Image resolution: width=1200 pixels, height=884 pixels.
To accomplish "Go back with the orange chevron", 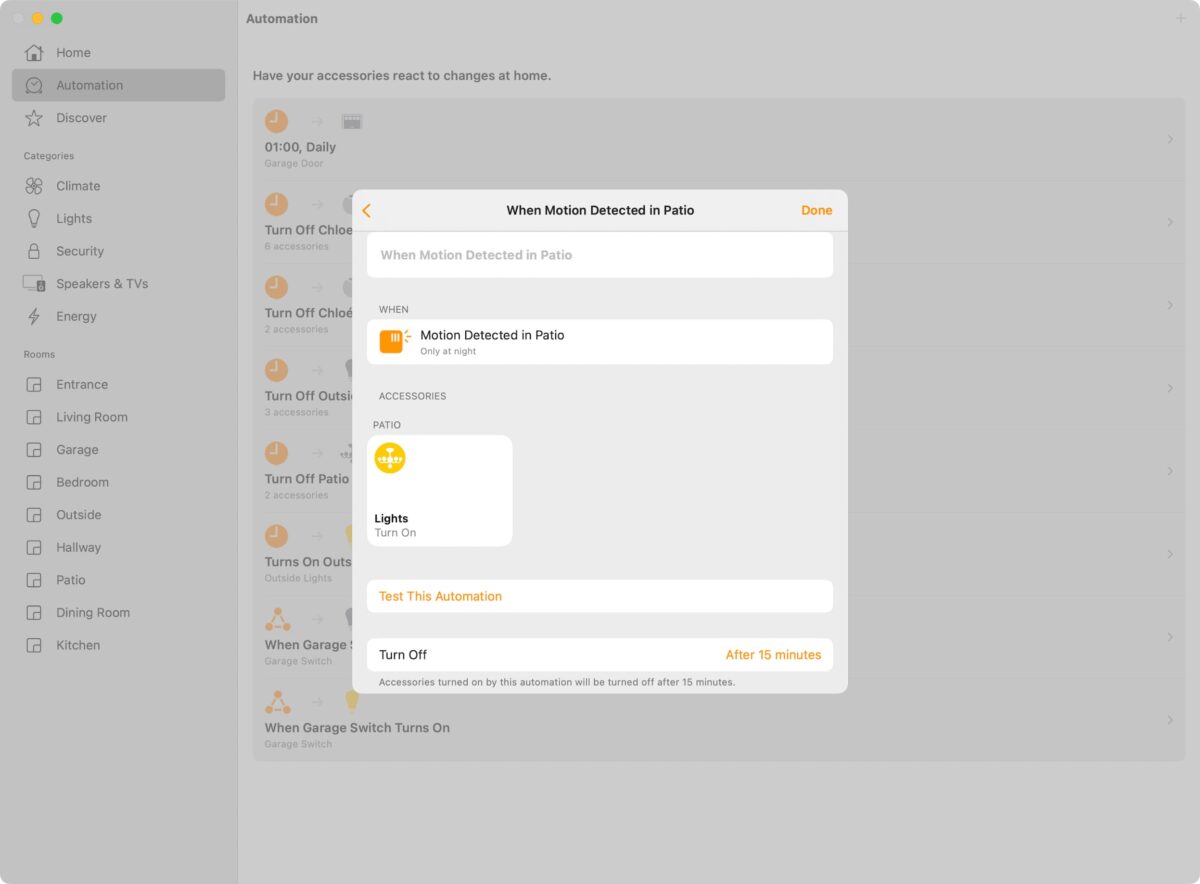I will 366,210.
